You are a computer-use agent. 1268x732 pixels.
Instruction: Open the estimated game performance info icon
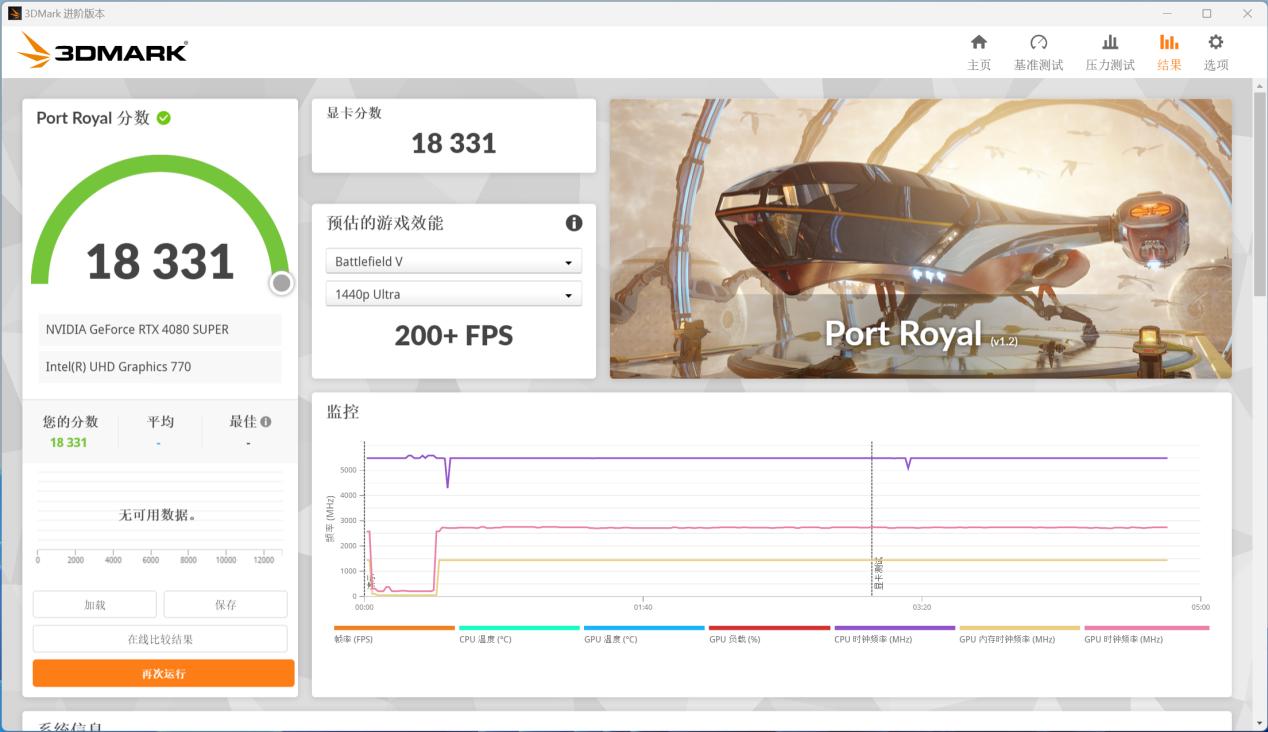tap(574, 223)
